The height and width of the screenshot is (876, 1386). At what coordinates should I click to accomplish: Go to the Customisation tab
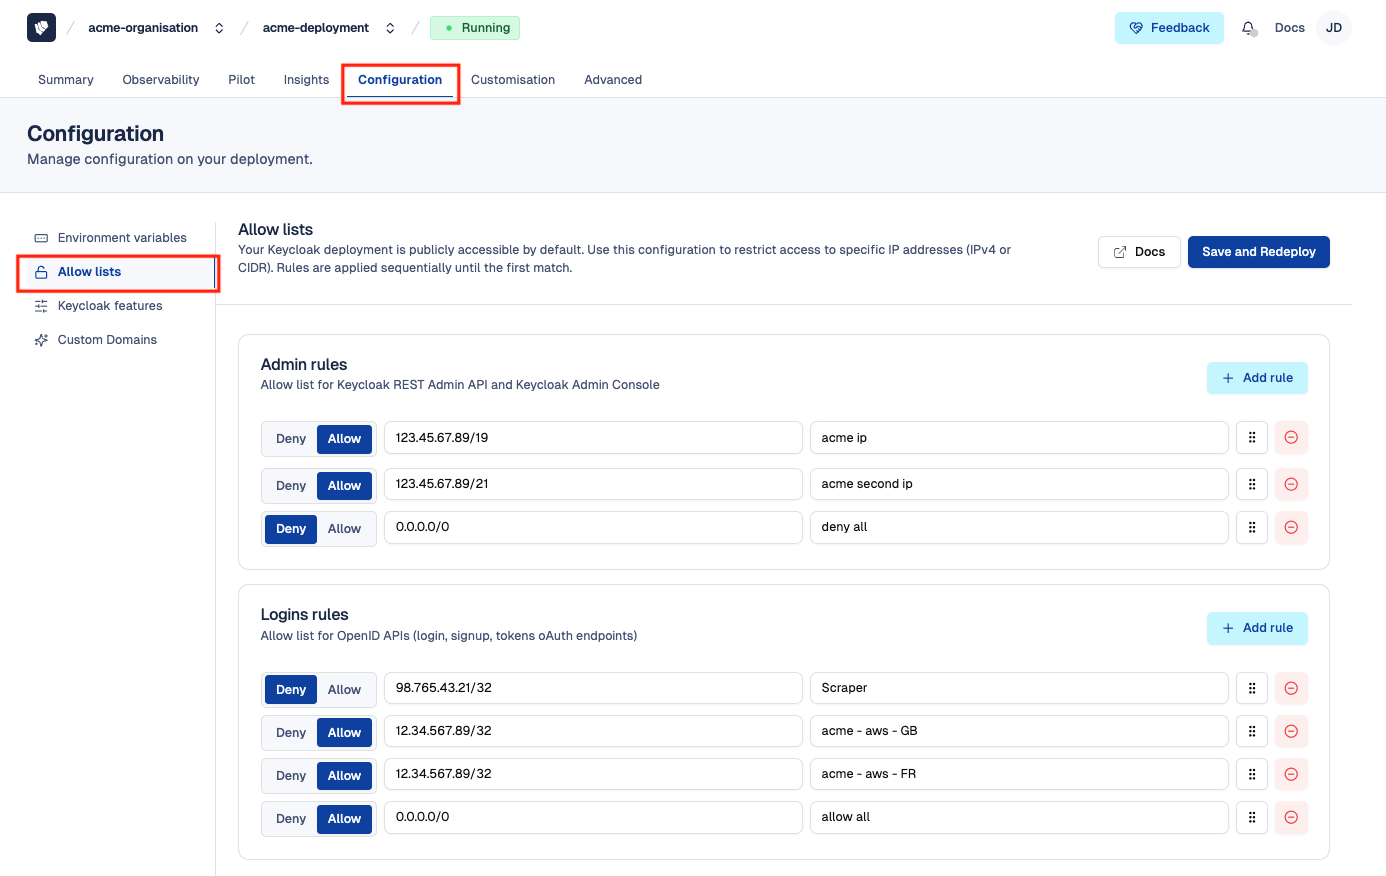point(512,80)
